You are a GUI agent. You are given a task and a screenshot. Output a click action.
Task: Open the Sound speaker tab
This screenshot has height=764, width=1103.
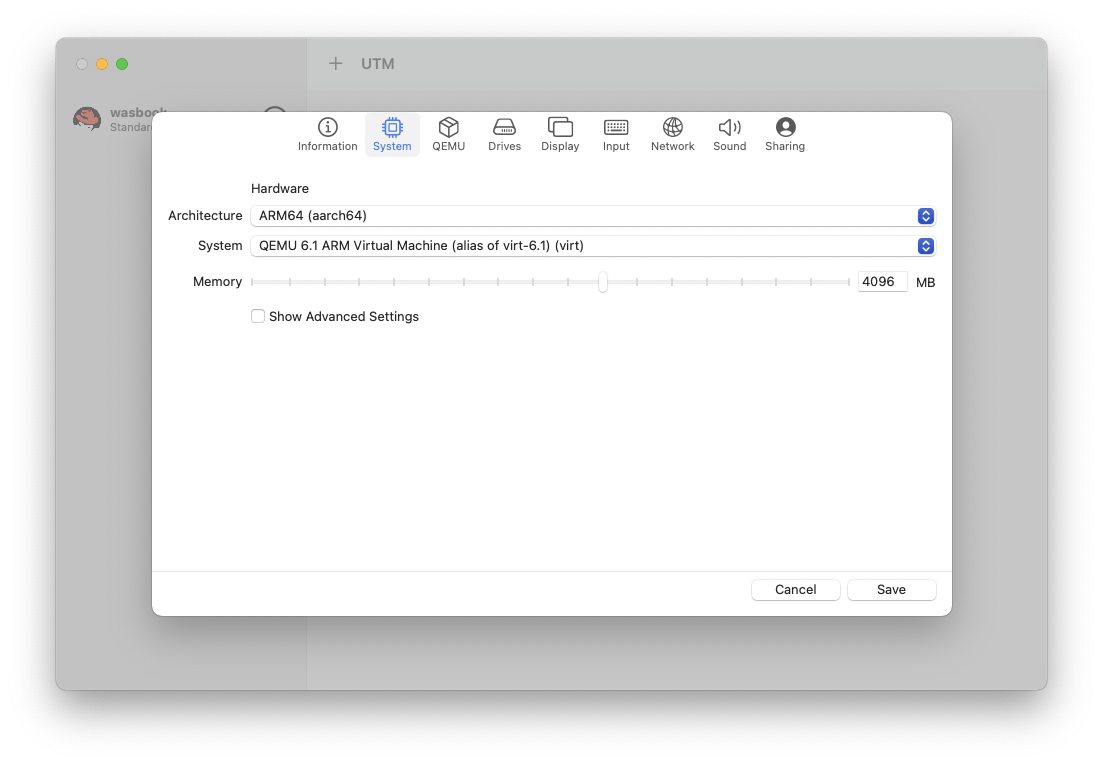(x=729, y=134)
